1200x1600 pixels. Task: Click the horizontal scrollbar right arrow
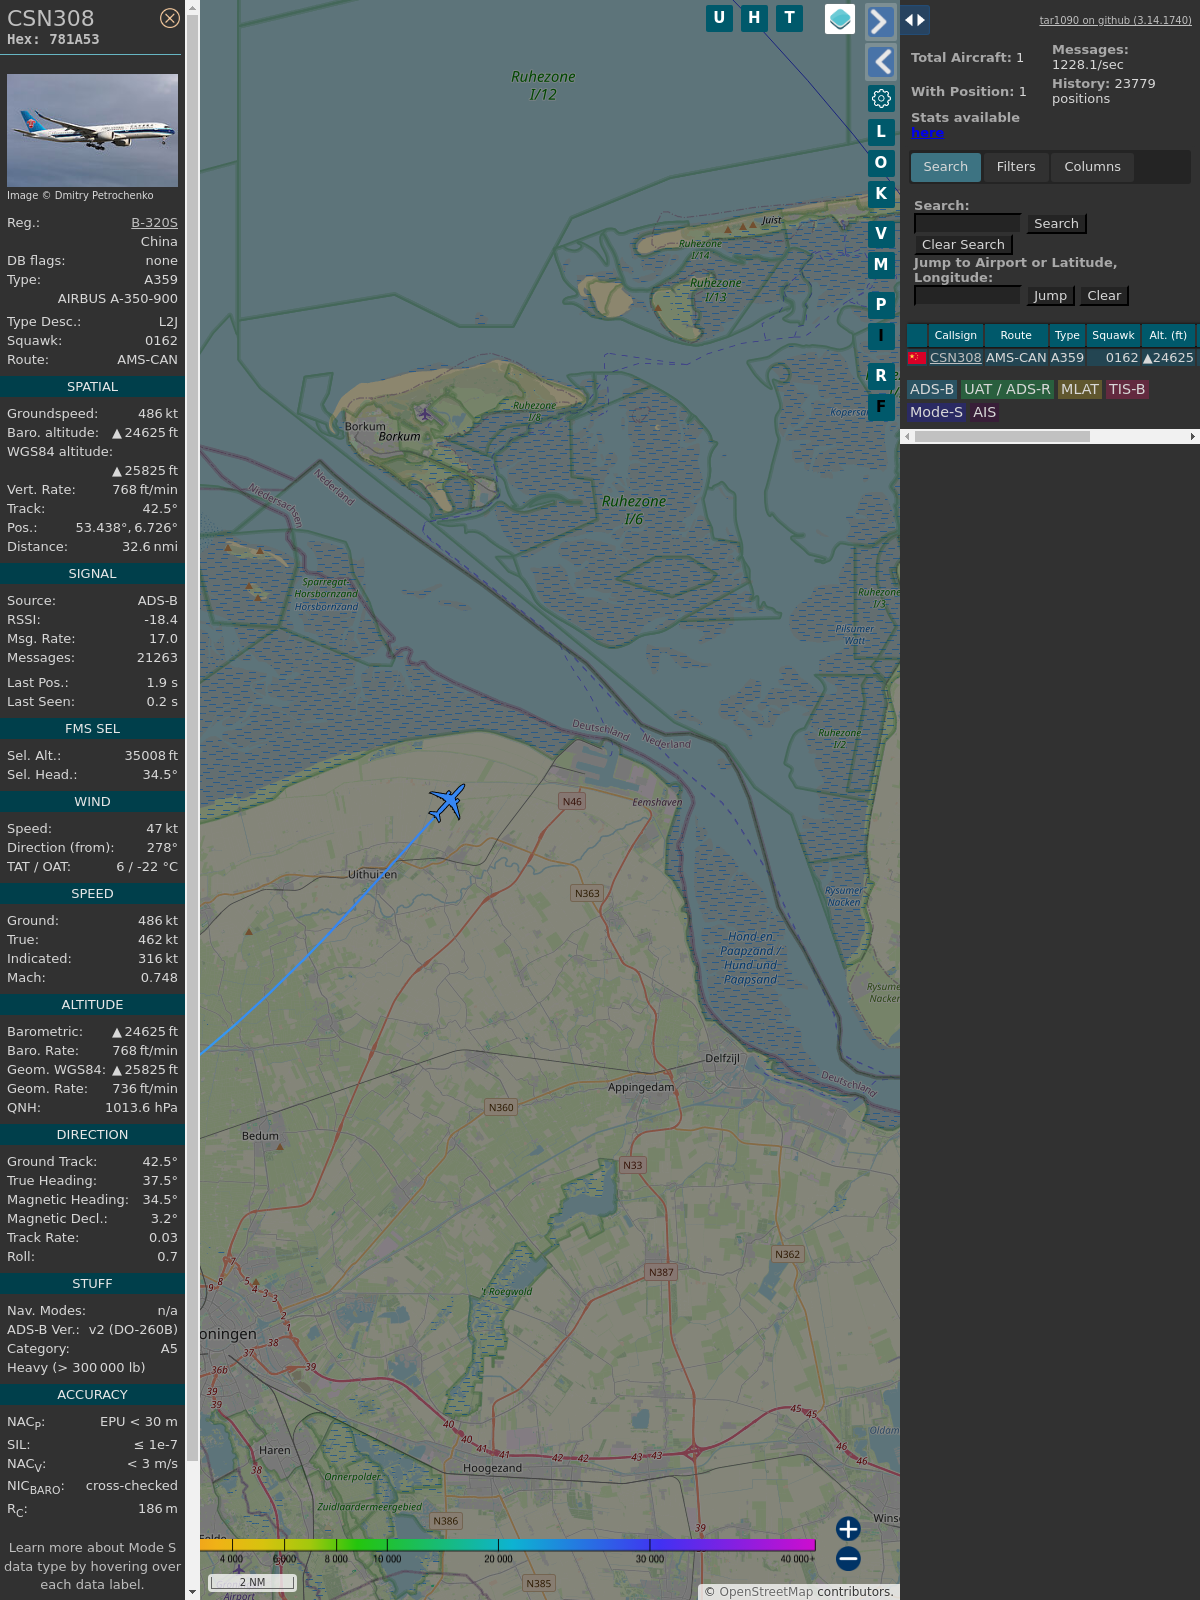tap(1193, 437)
